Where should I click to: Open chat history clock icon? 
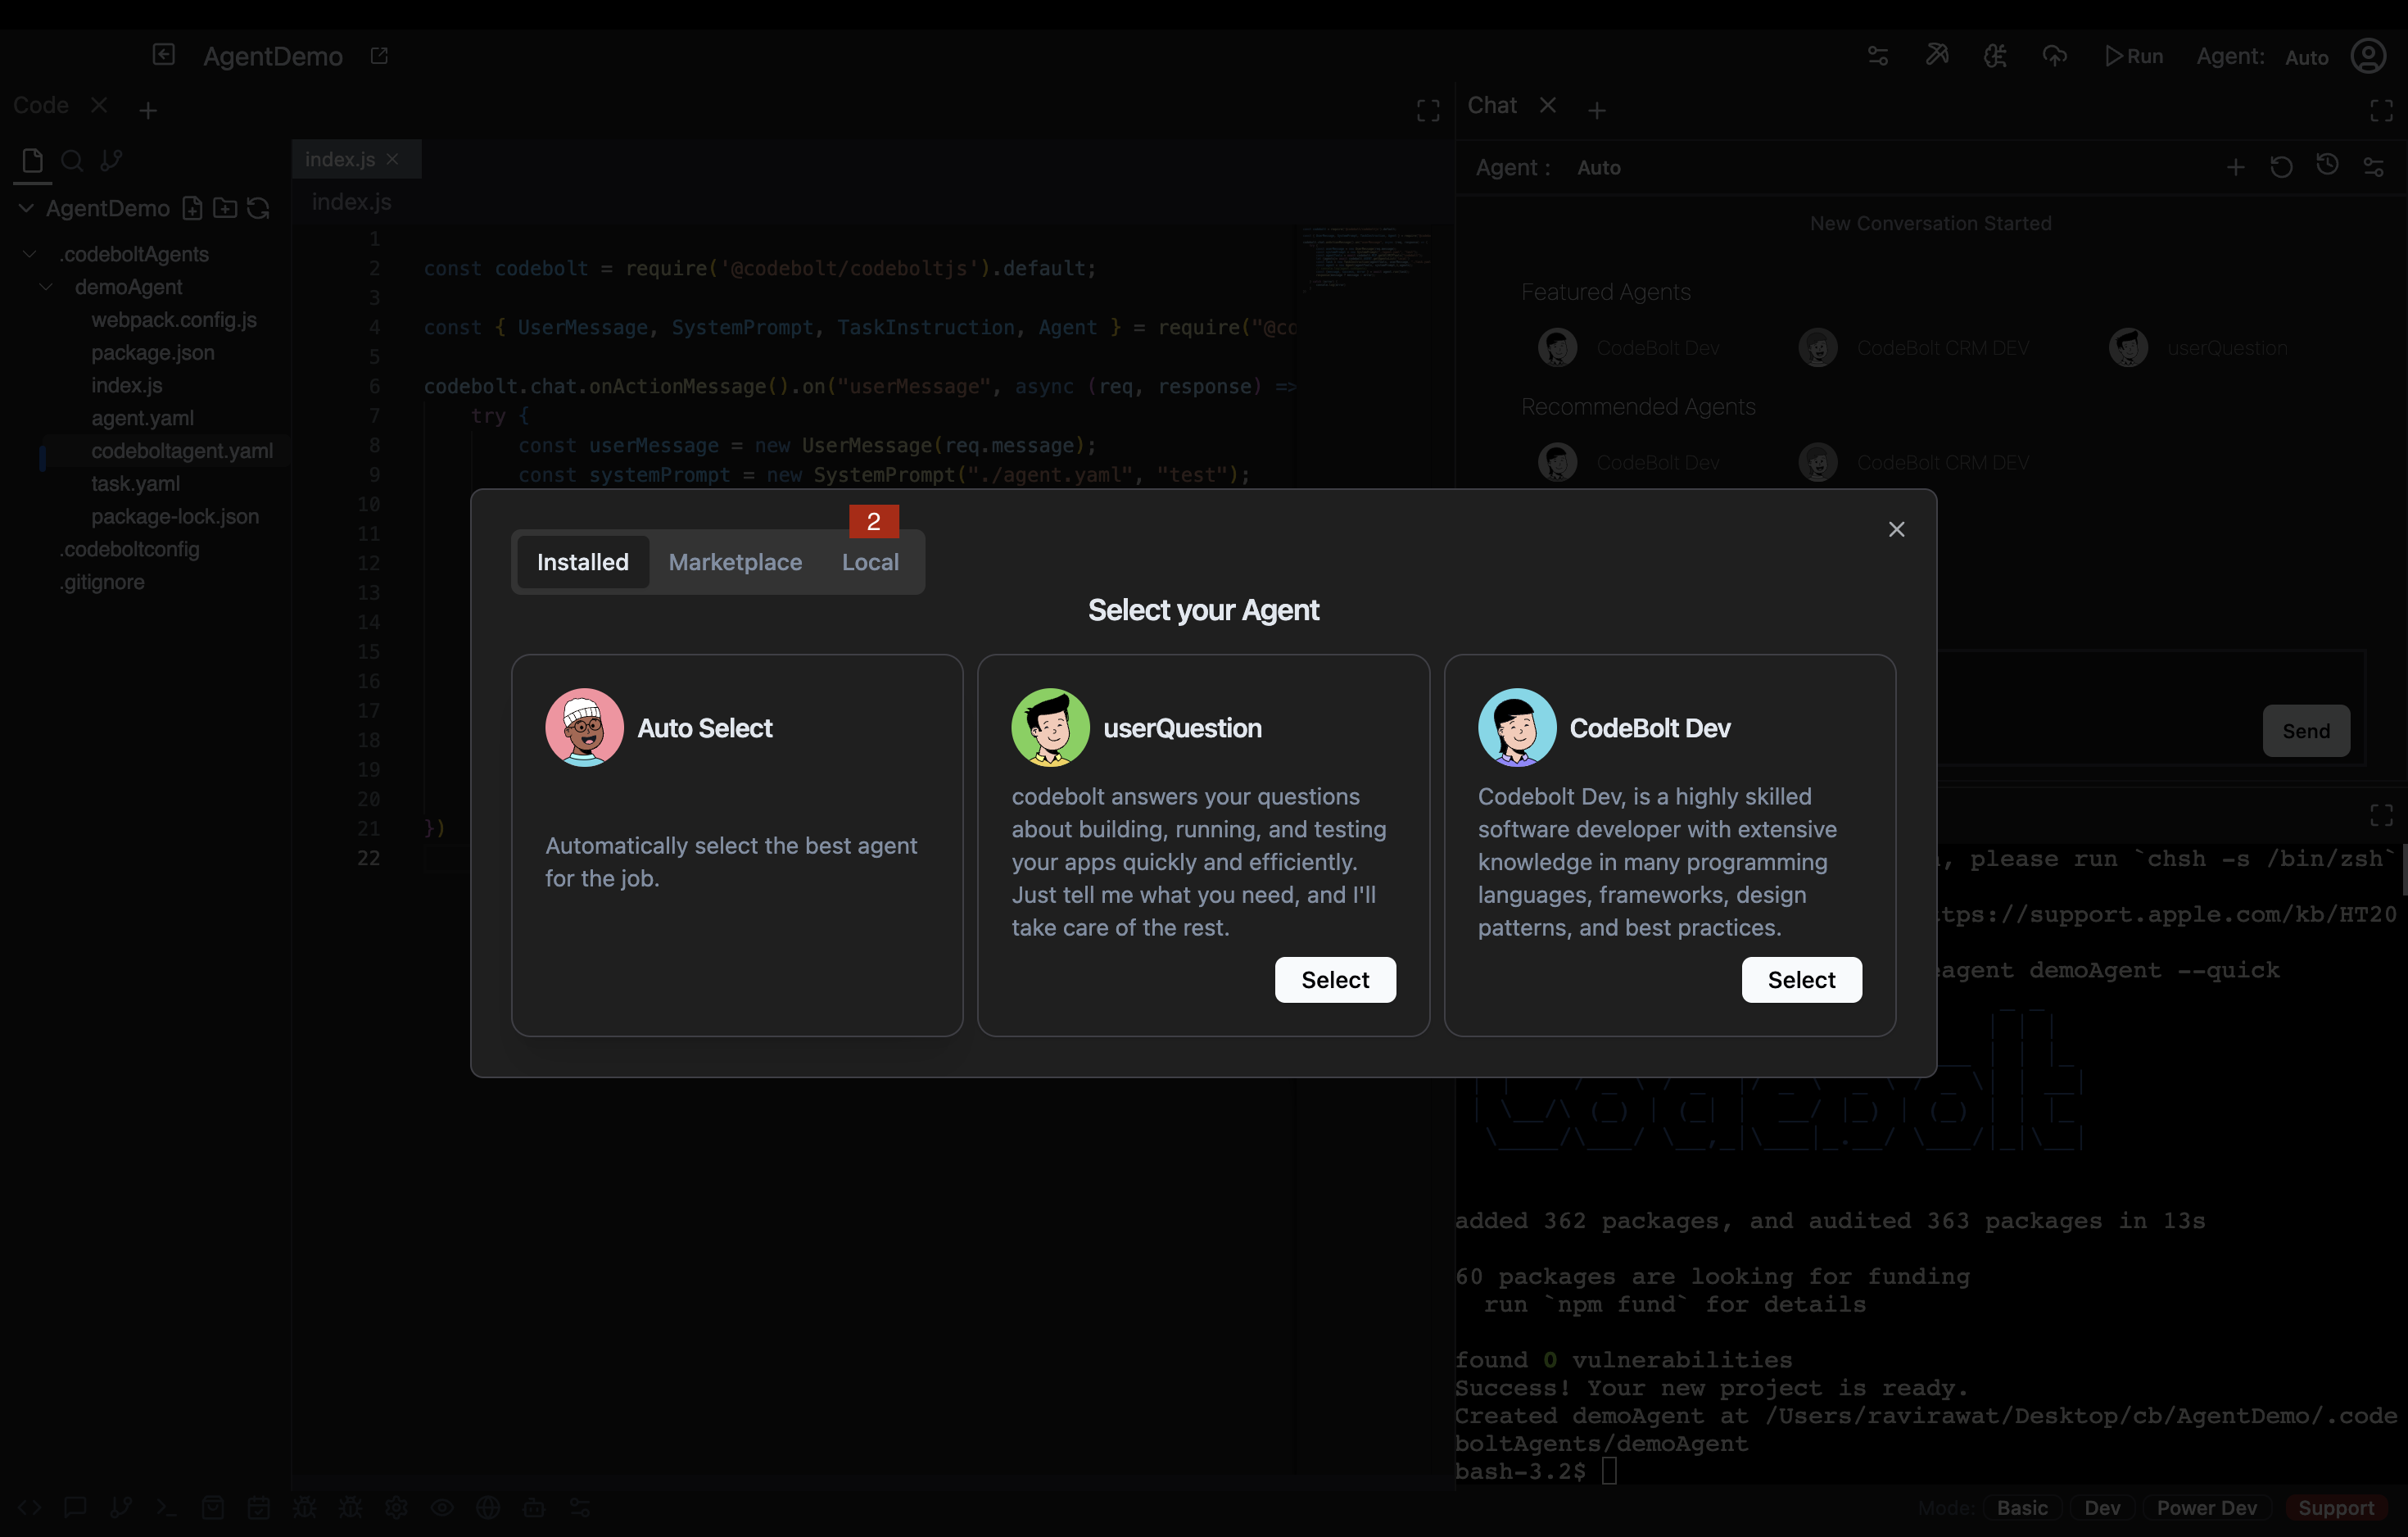point(2327,165)
